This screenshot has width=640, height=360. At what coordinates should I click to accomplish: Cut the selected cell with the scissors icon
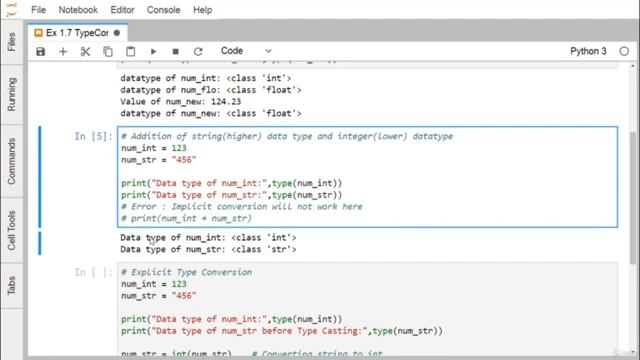click(85, 51)
